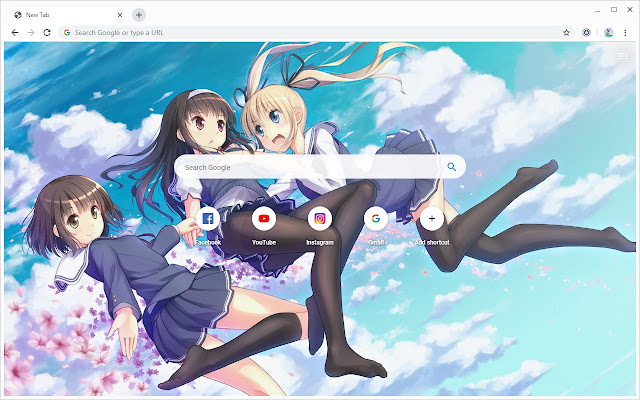Click the YouTube label text
Viewport: 640px width, 400px height.
[x=264, y=242]
